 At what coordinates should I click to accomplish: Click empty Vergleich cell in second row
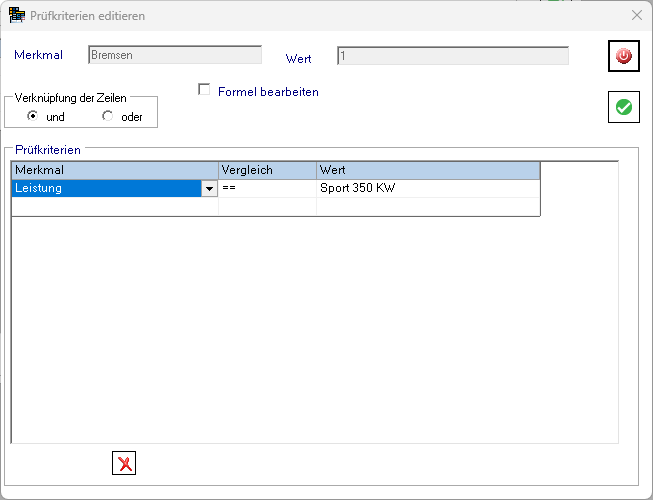[x=267, y=207]
